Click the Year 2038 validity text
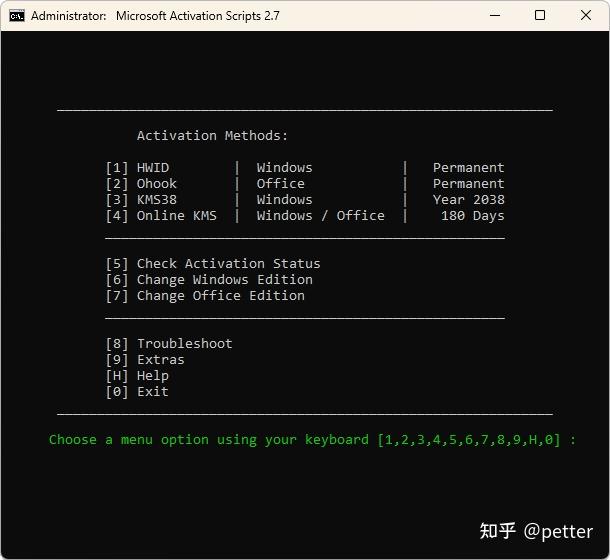The image size is (610, 560). pos(468,200)
